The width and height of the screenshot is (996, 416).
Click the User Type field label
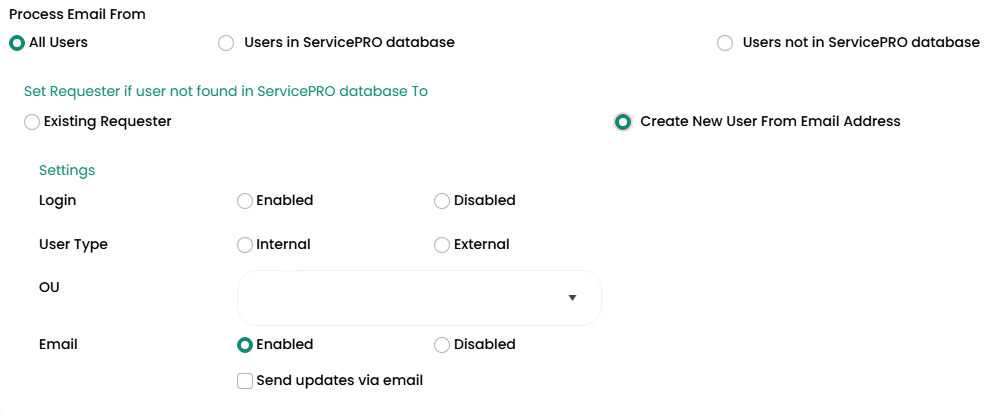click(x=73, y=244)
